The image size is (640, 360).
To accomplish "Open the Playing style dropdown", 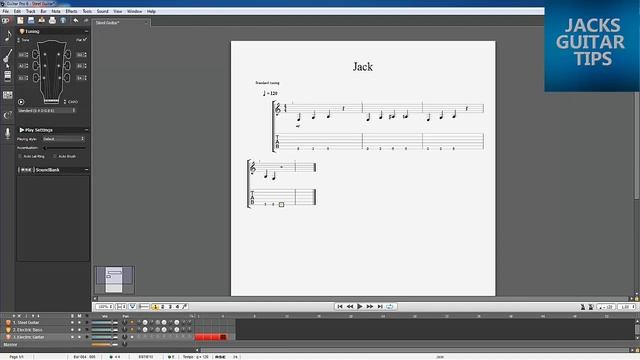I will pos(63,139).
